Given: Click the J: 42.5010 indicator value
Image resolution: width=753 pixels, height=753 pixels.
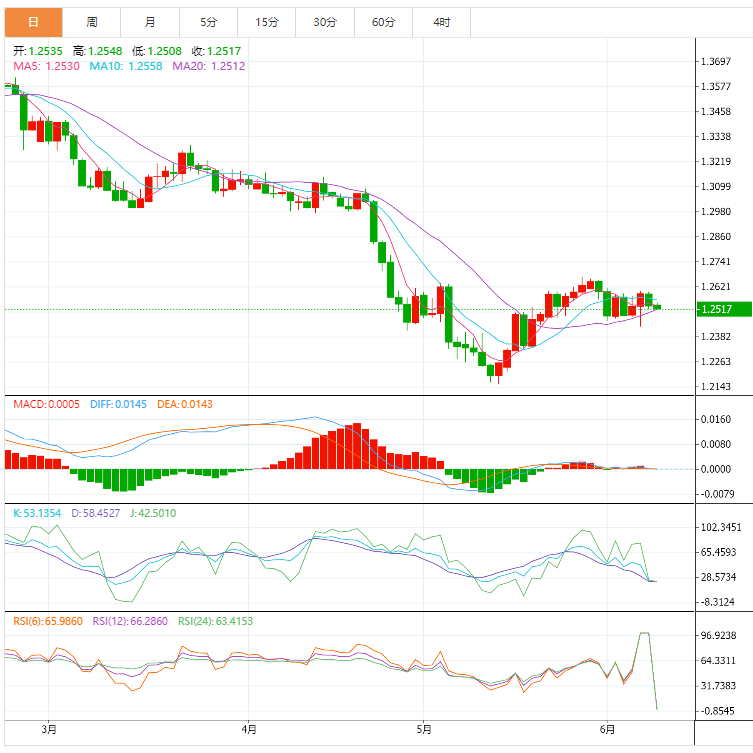Looking at the screenshot, I should [153, 513].
